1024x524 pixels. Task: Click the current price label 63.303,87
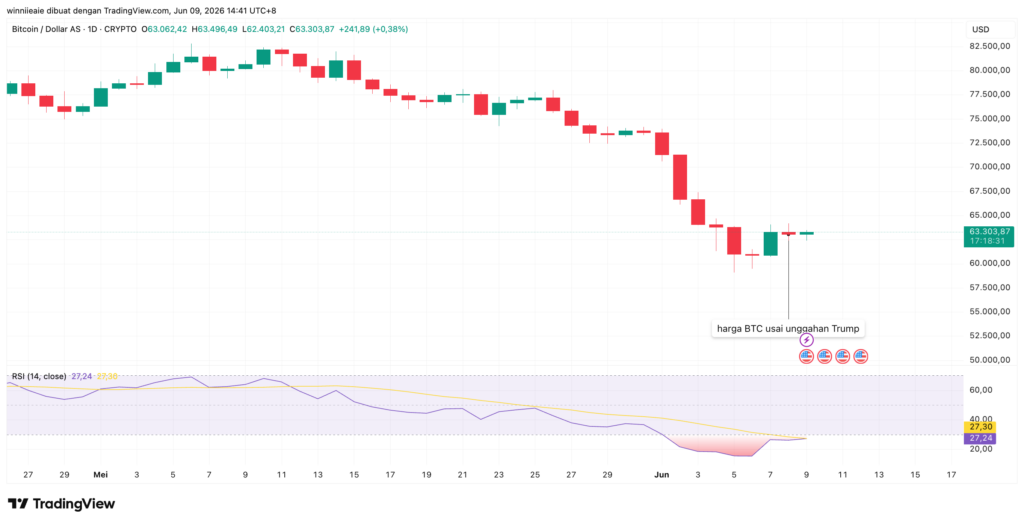coord(989,231)
